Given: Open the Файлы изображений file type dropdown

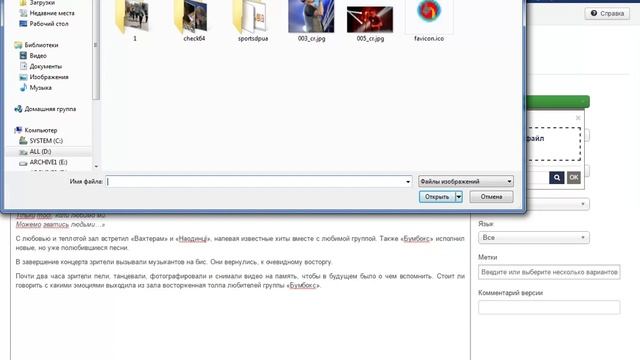Looking at the screenshot, I should [x=466, y=181].
